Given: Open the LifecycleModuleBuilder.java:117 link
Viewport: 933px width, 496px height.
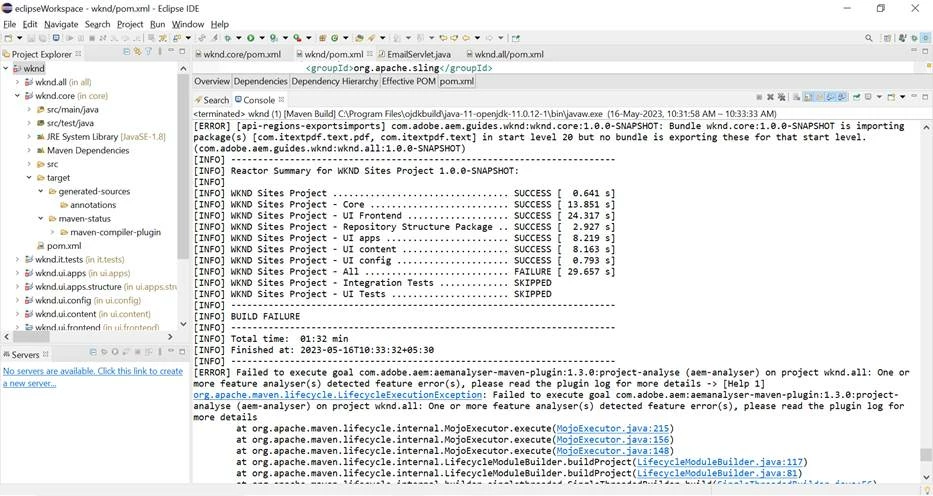Looking at the screenshot, I should (x=720, y=462).
